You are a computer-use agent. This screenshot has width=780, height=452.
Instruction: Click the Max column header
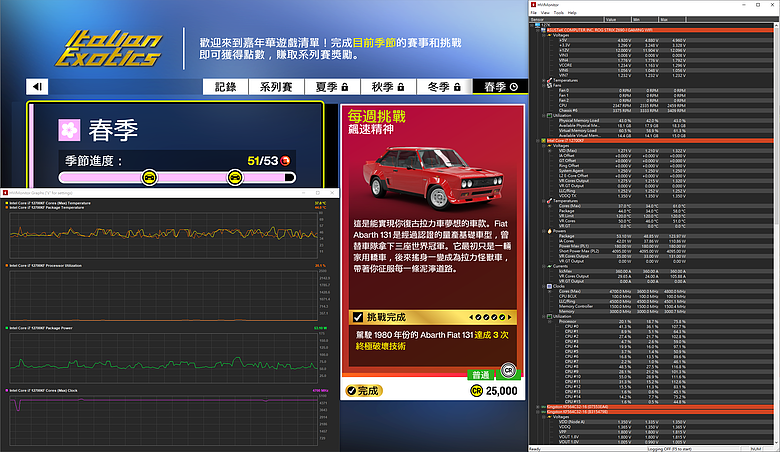(x=672, y=19)
